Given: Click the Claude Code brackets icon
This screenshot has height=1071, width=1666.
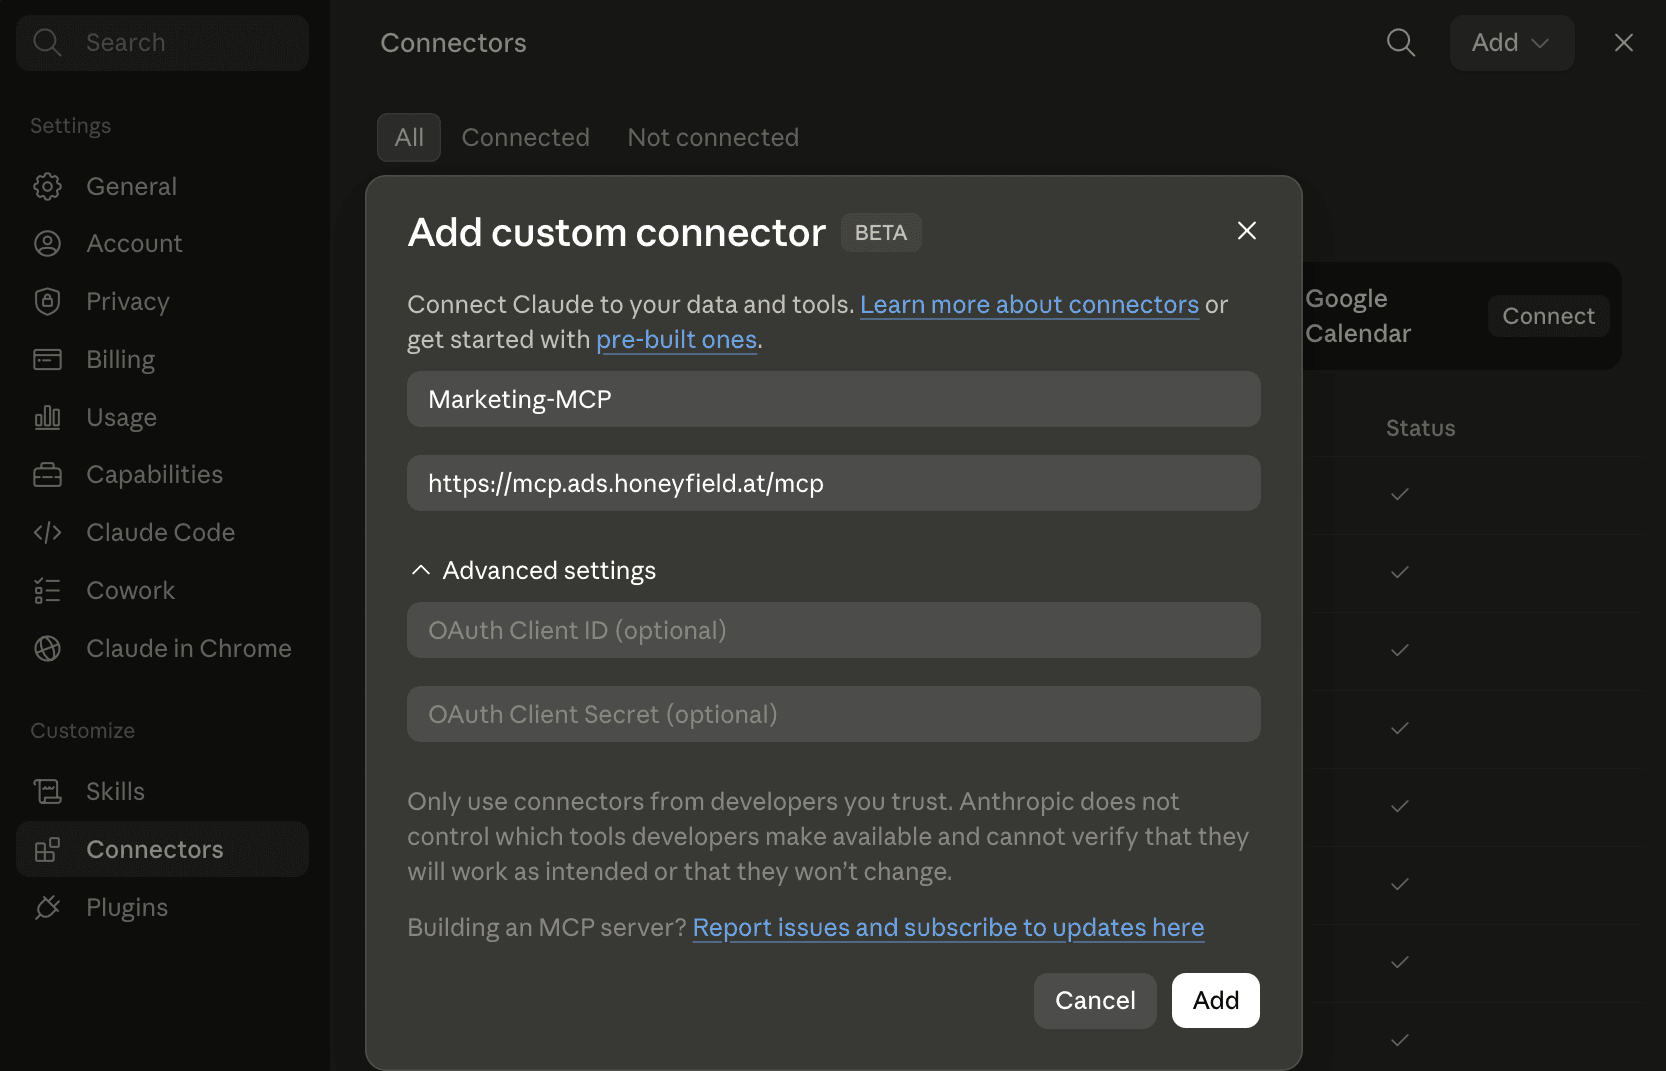Looking at the screenshot, I should point(47,533).
